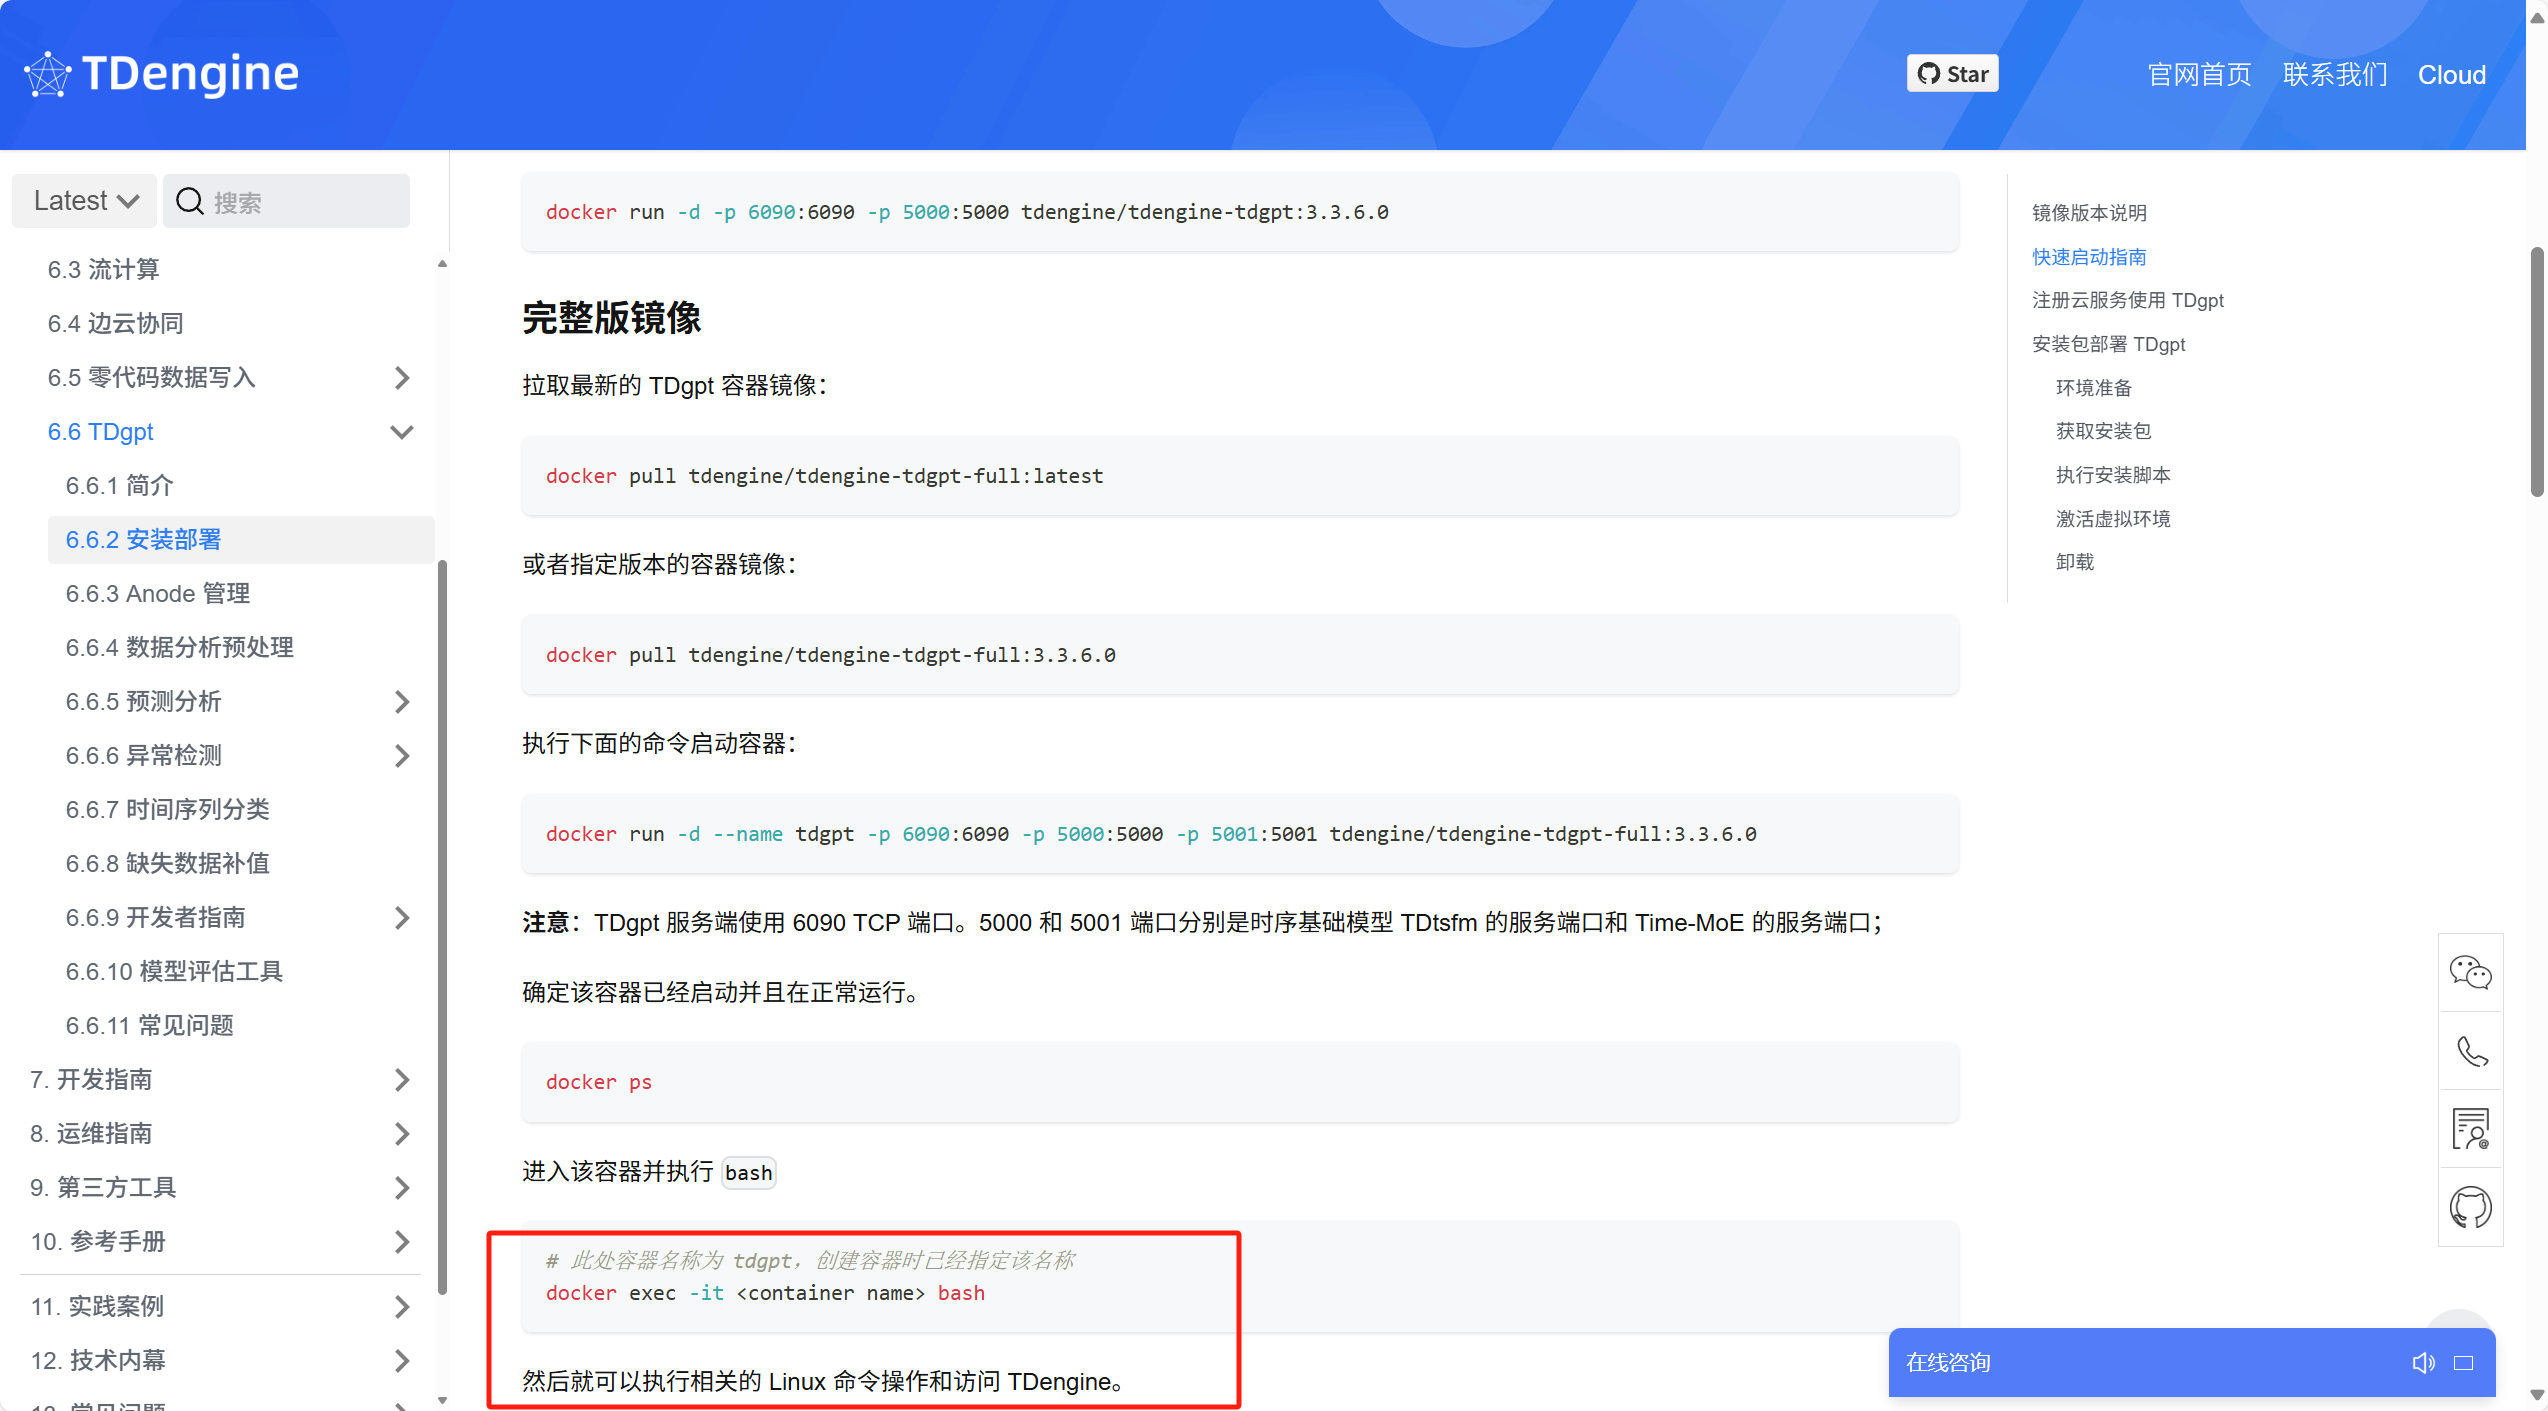Open the newsletter subscription icon
This screenshot has height=1411, width=2548.
tap(2471, 1128)
